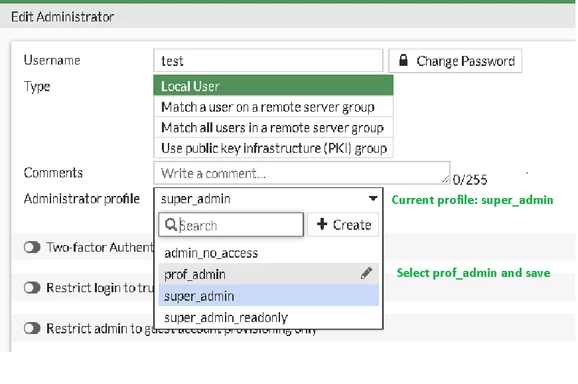Click the 0/255 comment character counter
578x384 pixels.
click(x=470, y=180)
